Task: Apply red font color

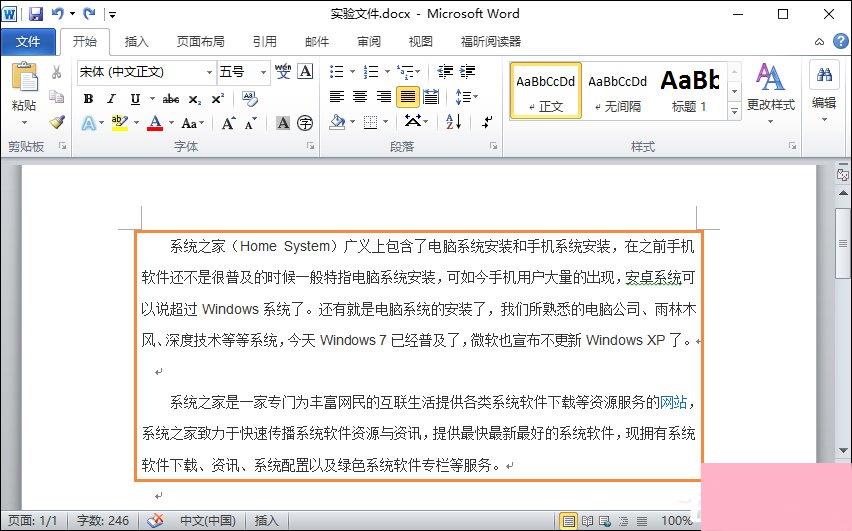Action: click(155, 123)
